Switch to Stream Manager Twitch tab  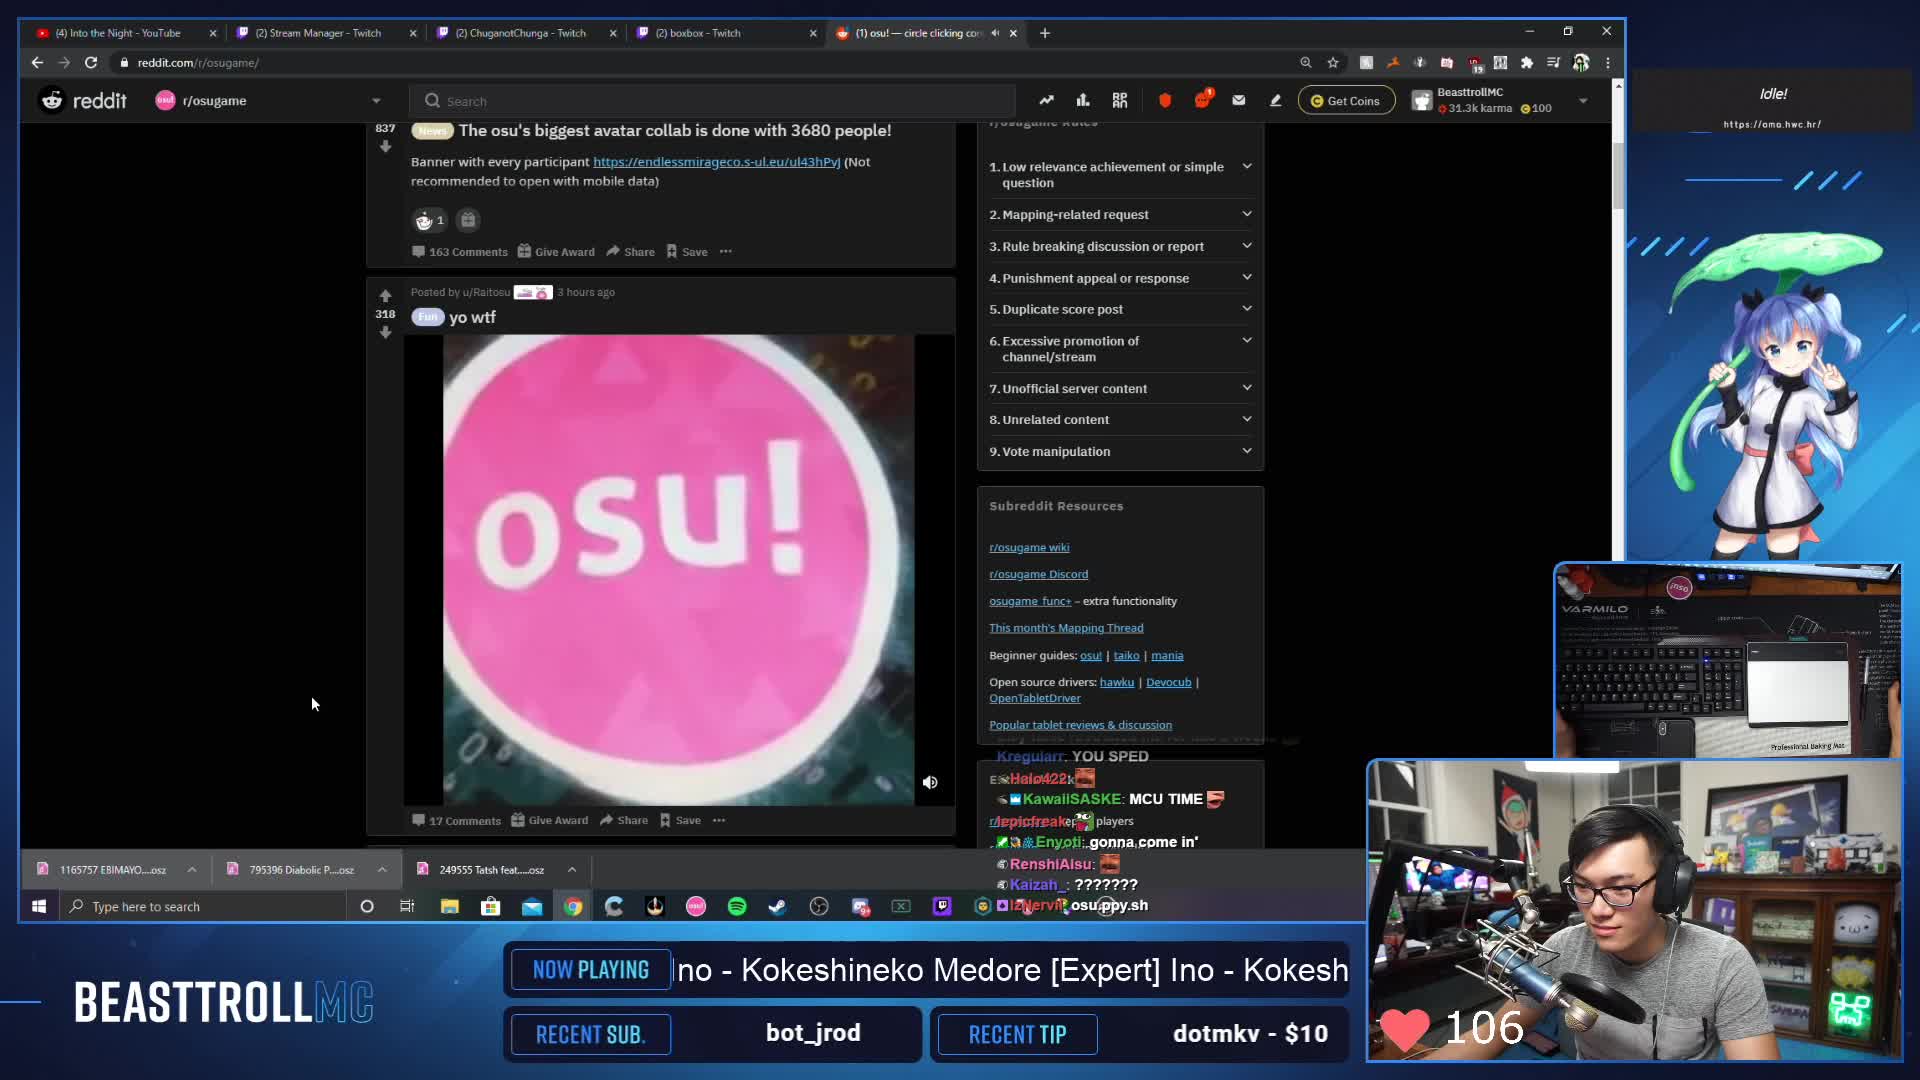(x=325, y=33)
